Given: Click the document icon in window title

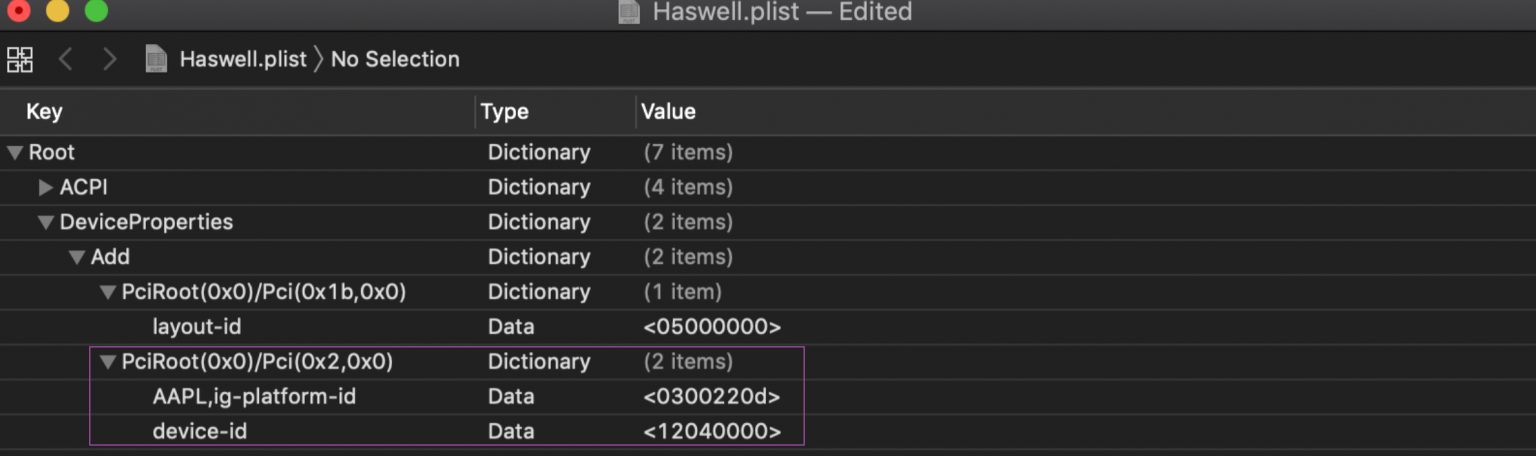Looking at the screenshot, I should [629, 12].
